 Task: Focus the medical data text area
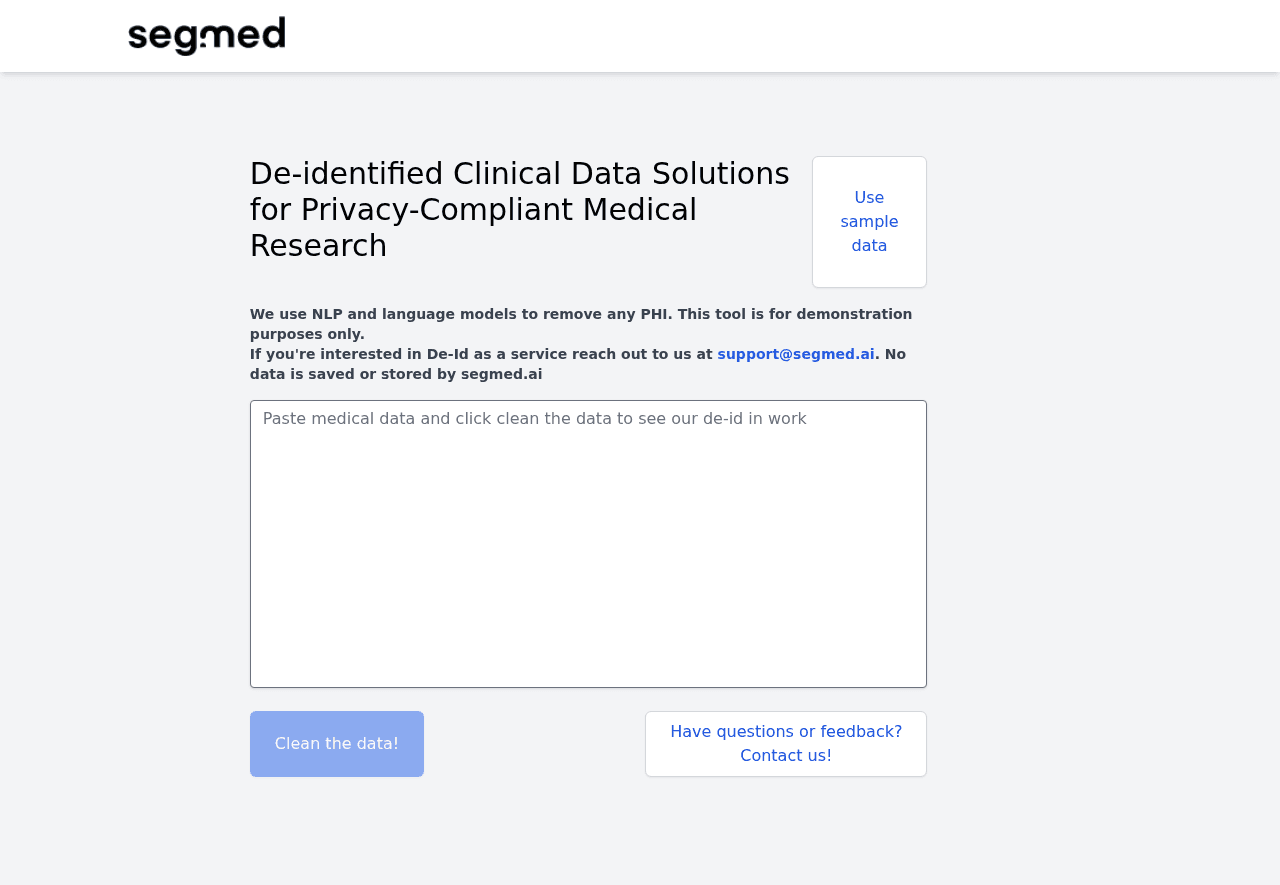tap(588, 543)
